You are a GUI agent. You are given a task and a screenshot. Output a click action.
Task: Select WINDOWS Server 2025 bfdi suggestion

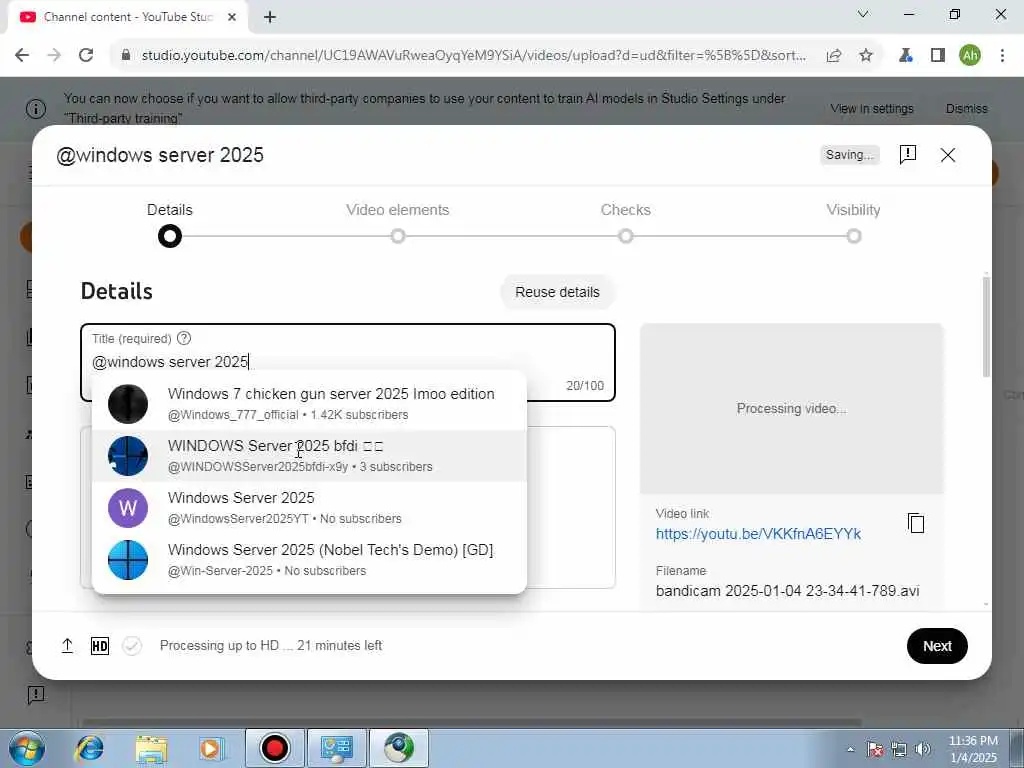(x=309, y=456)
